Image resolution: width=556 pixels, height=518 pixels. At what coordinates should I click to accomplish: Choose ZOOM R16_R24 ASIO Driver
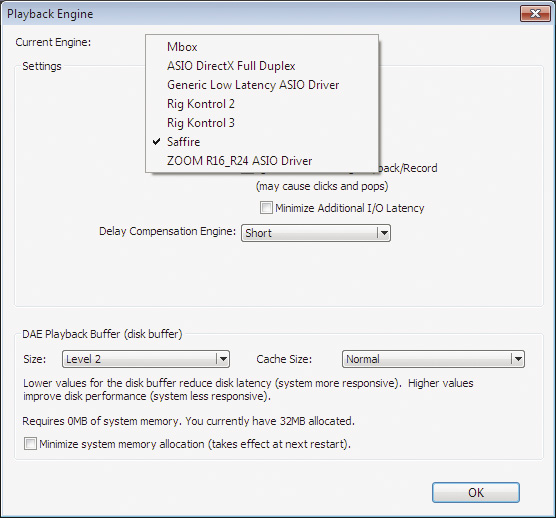pos(262,161)
